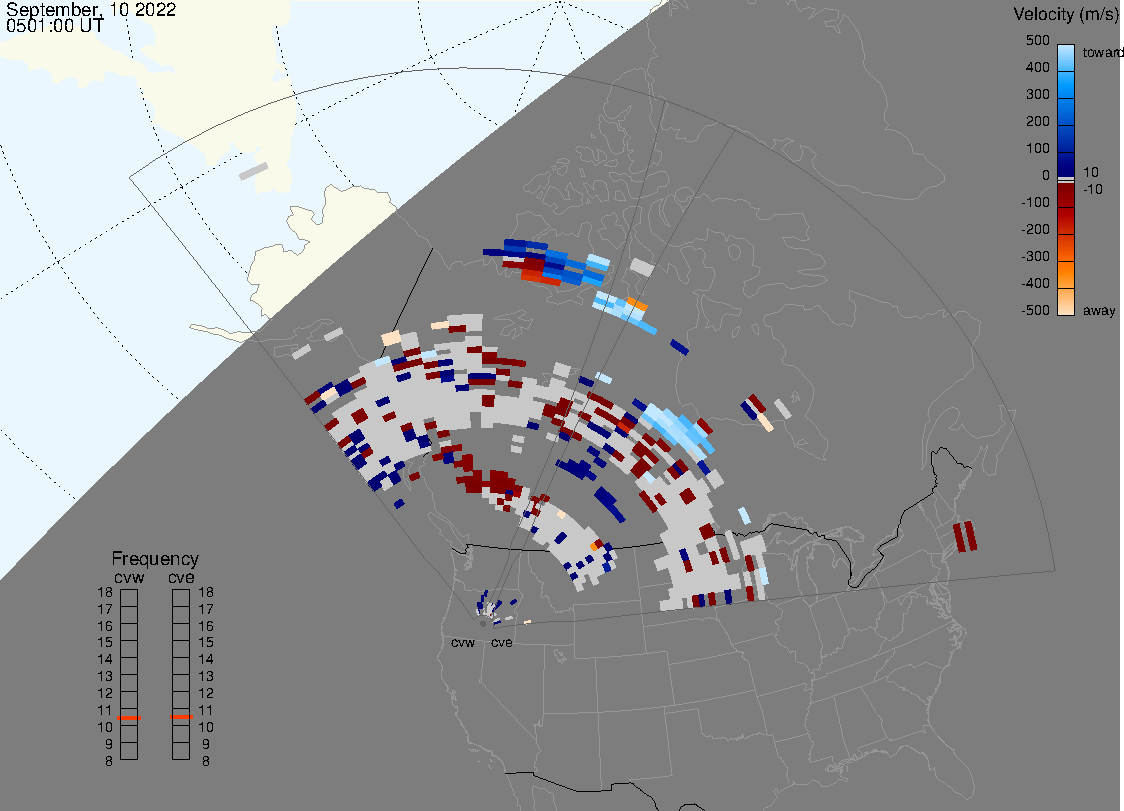Click the '14' label right of cve bar
Viewport: 1124px width, 811px height.
(x=206, y=660)
